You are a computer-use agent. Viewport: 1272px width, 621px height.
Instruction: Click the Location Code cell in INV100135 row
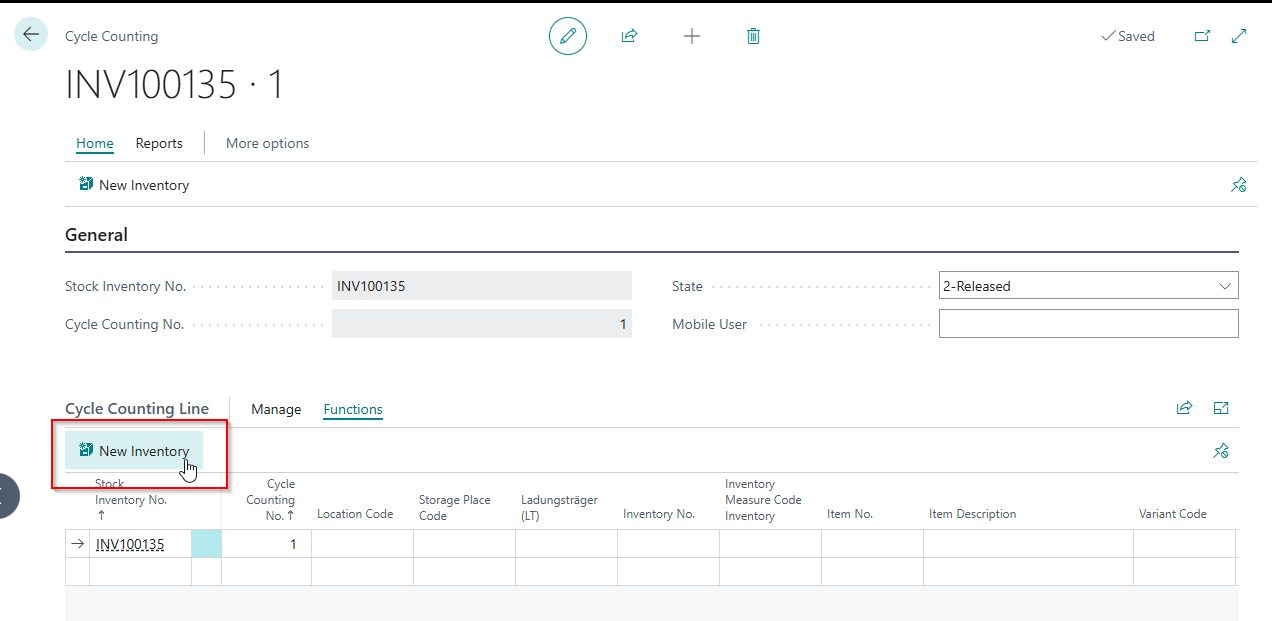coord(362,544)
